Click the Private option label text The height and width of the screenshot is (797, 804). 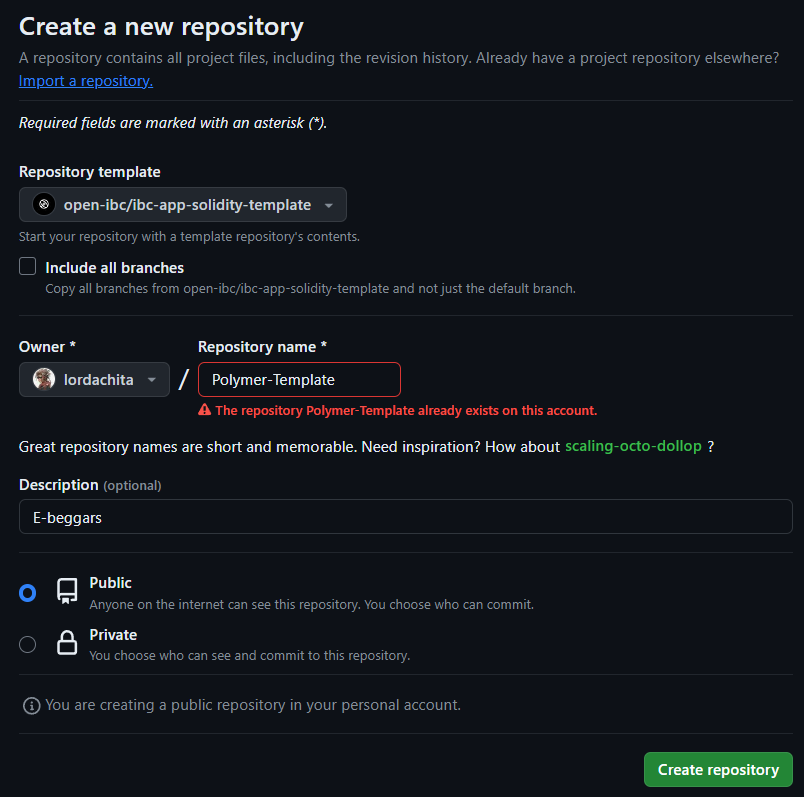(x=113, y=635)
